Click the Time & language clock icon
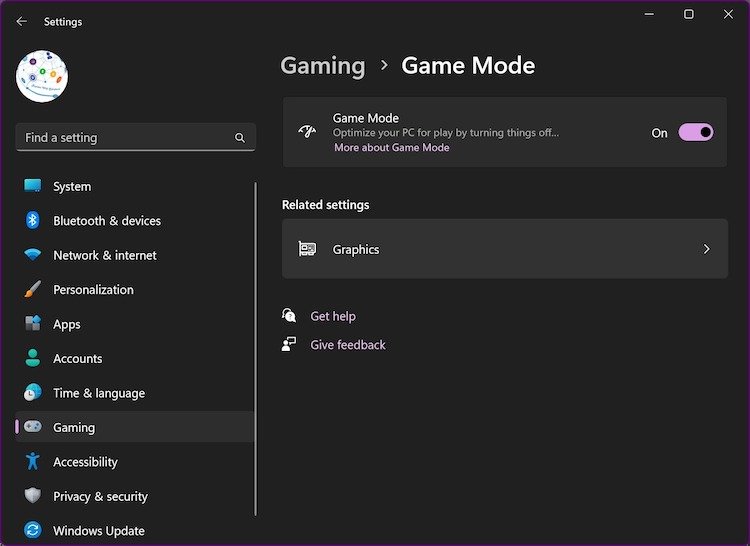The width and height of the screenshot is (750, 546). [x=33, y=393]
